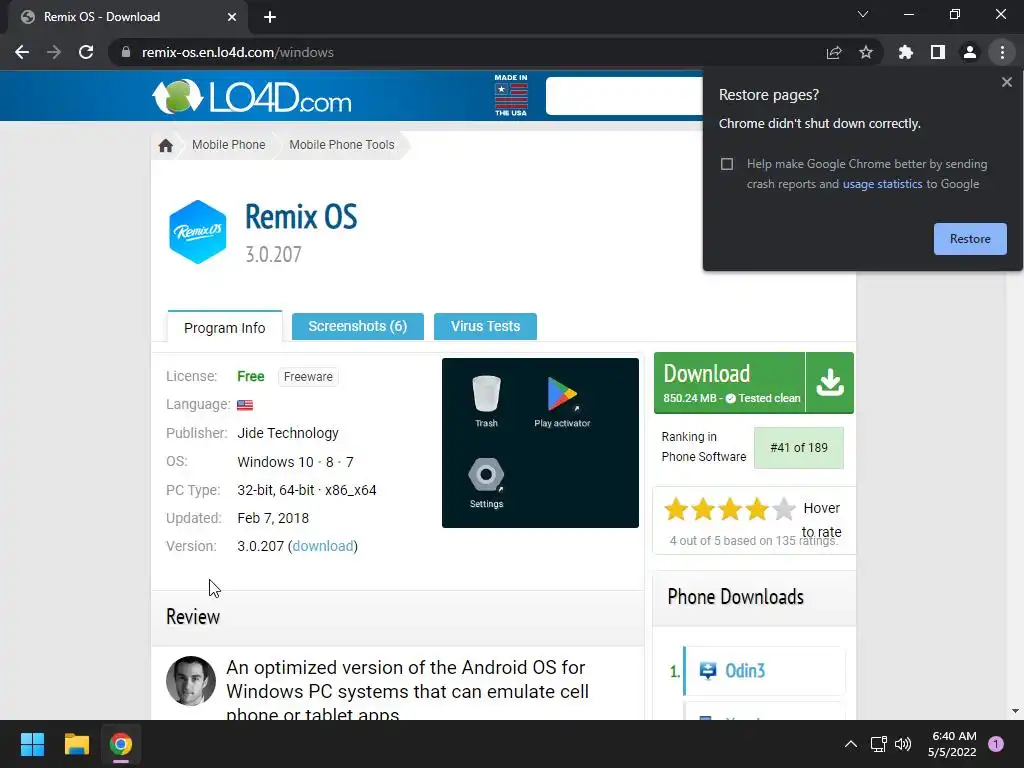This screenshot has width=1024, height=768.
Task: Click the Restore button
Action: click(x=970, y=239)
